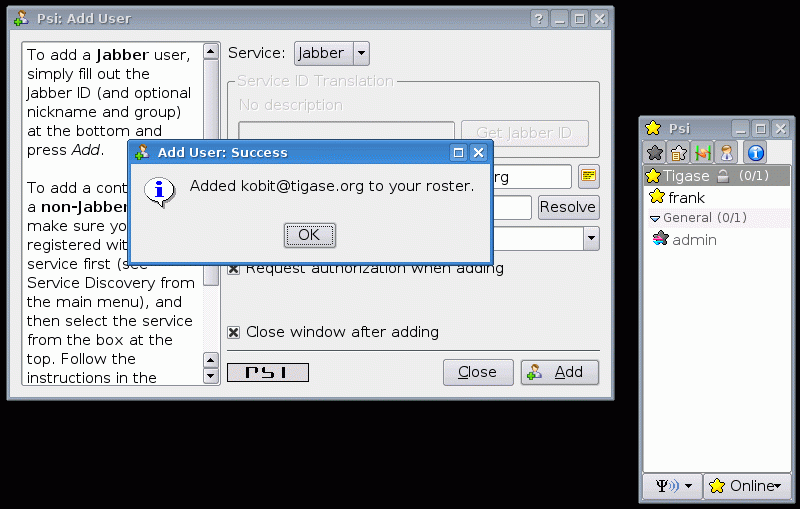The height and width of the screenshot is (509, 800).
Task: Click the blue info icon in Psi toolbar
Action: point(756,152)
